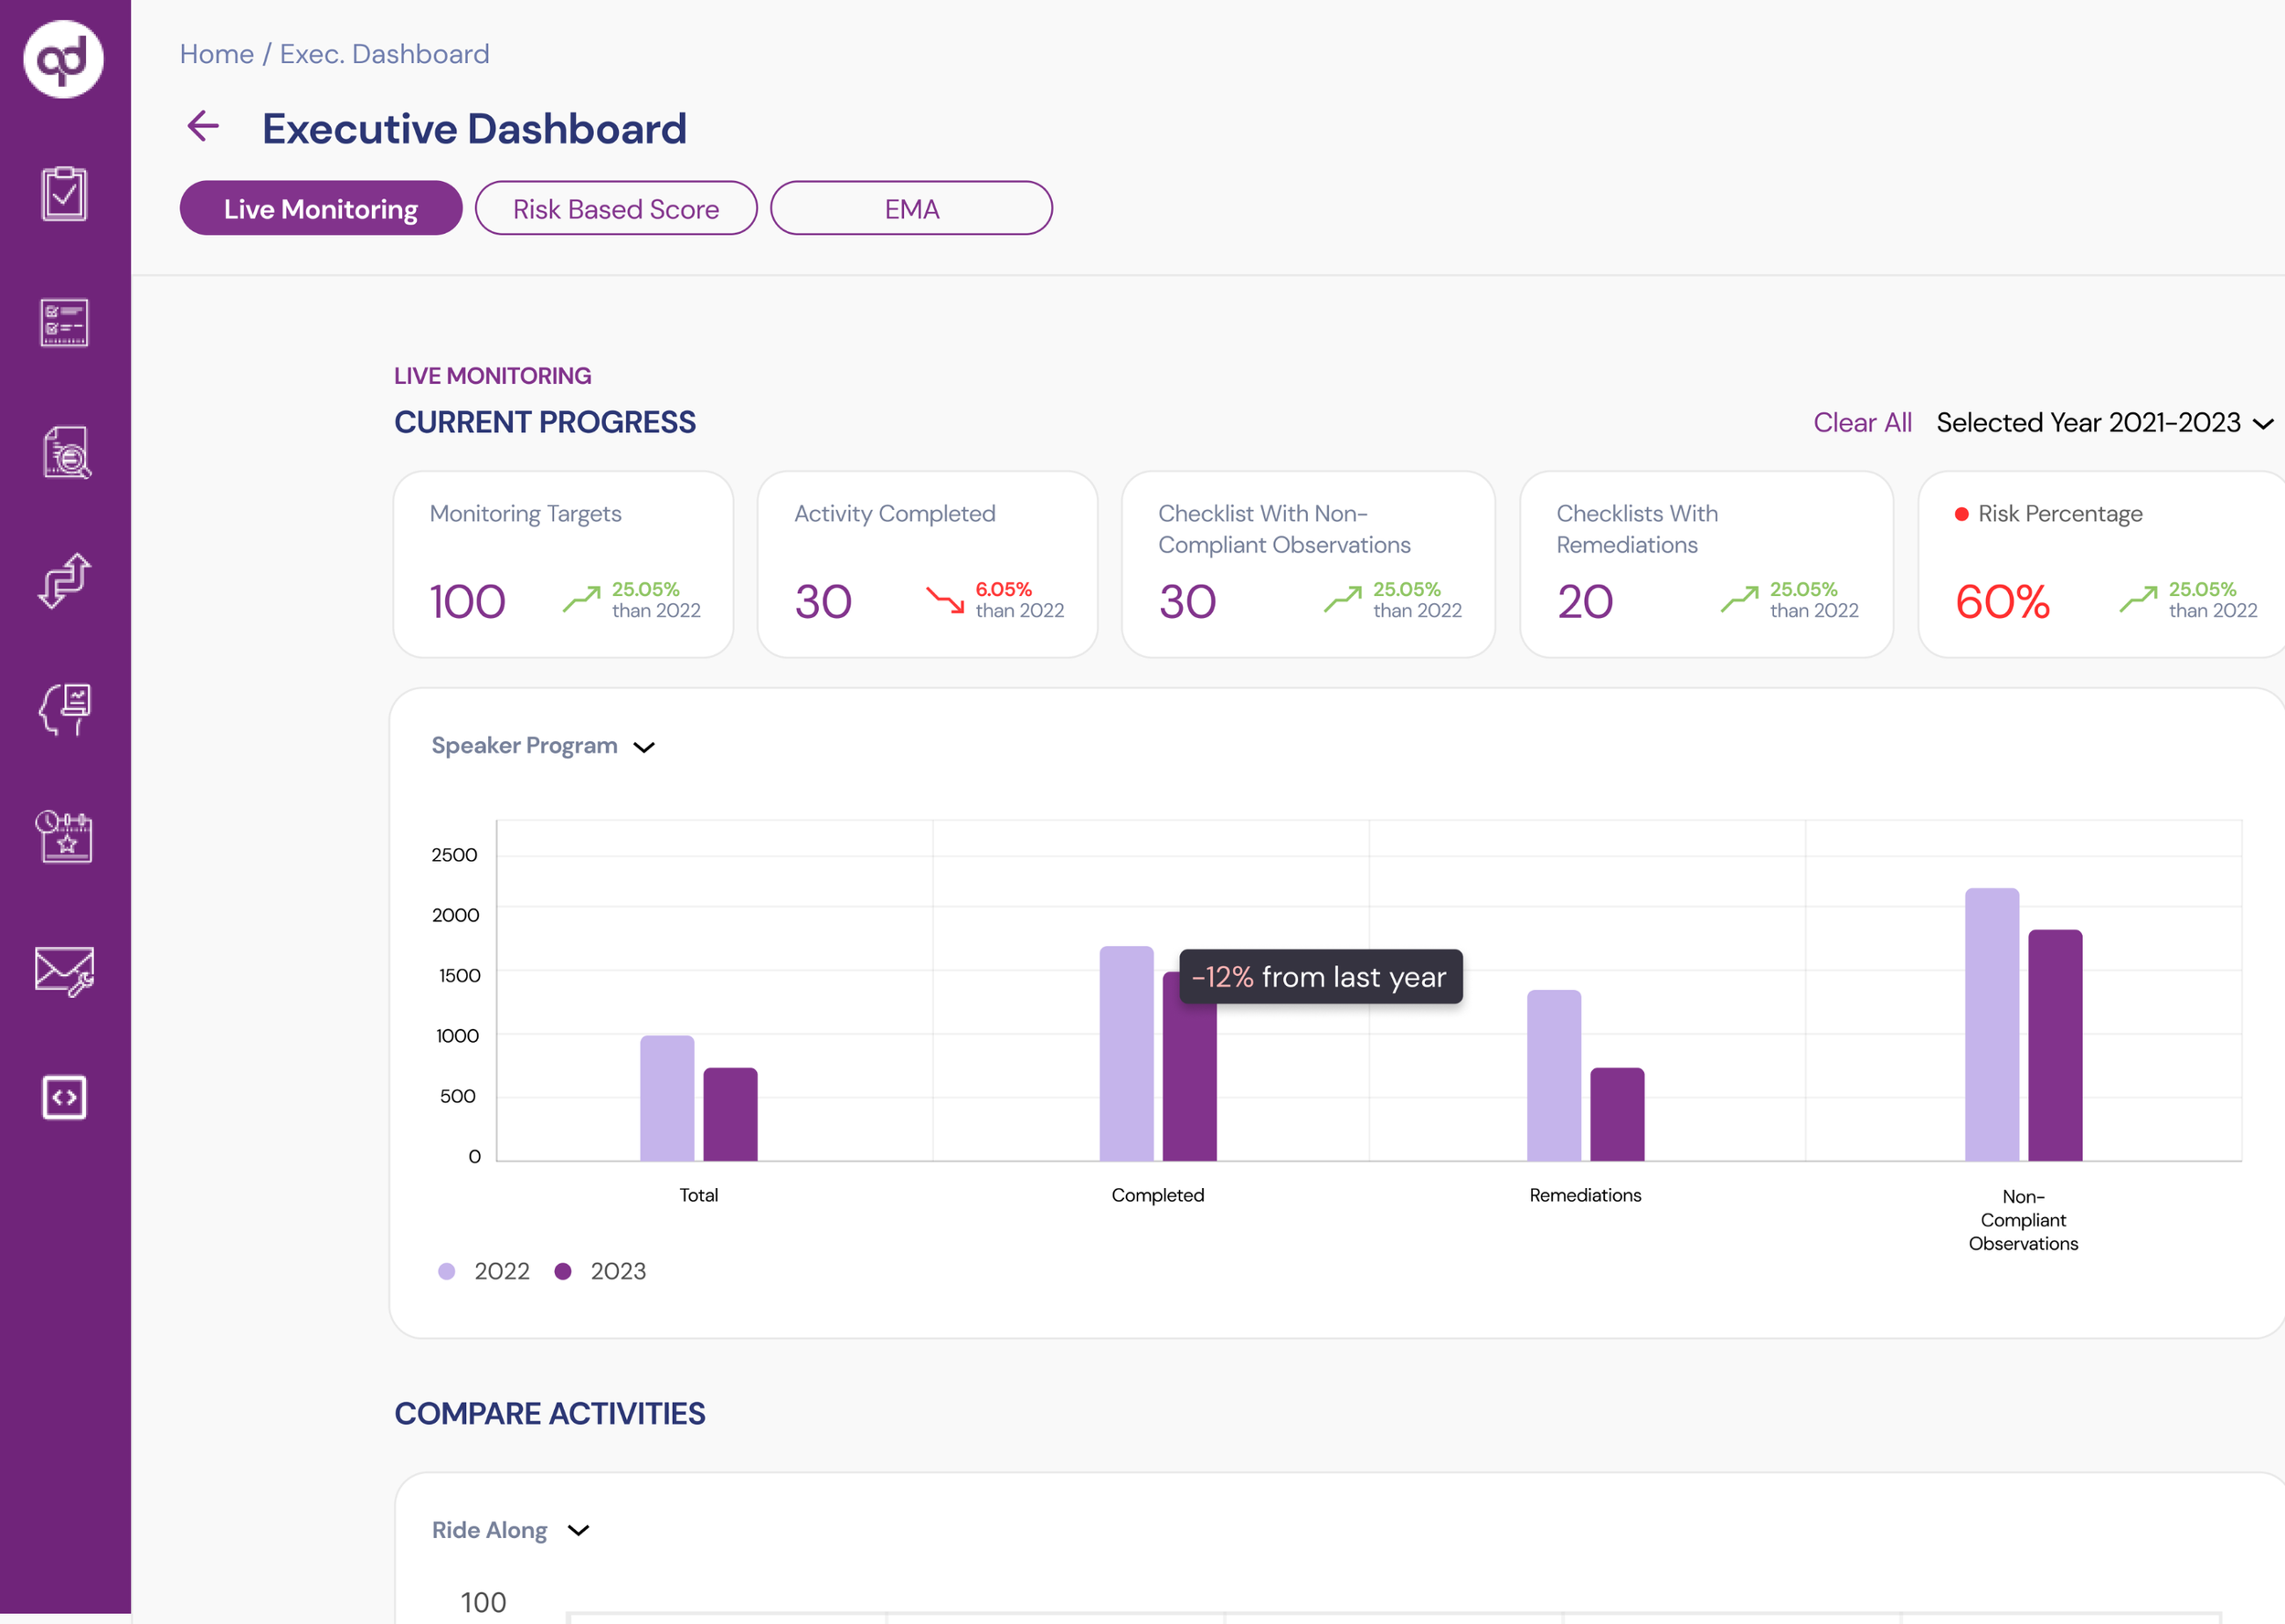Open the head insights sidebar icon
The height and width of the screenshot is (1624, 2285).
(65, 710)
